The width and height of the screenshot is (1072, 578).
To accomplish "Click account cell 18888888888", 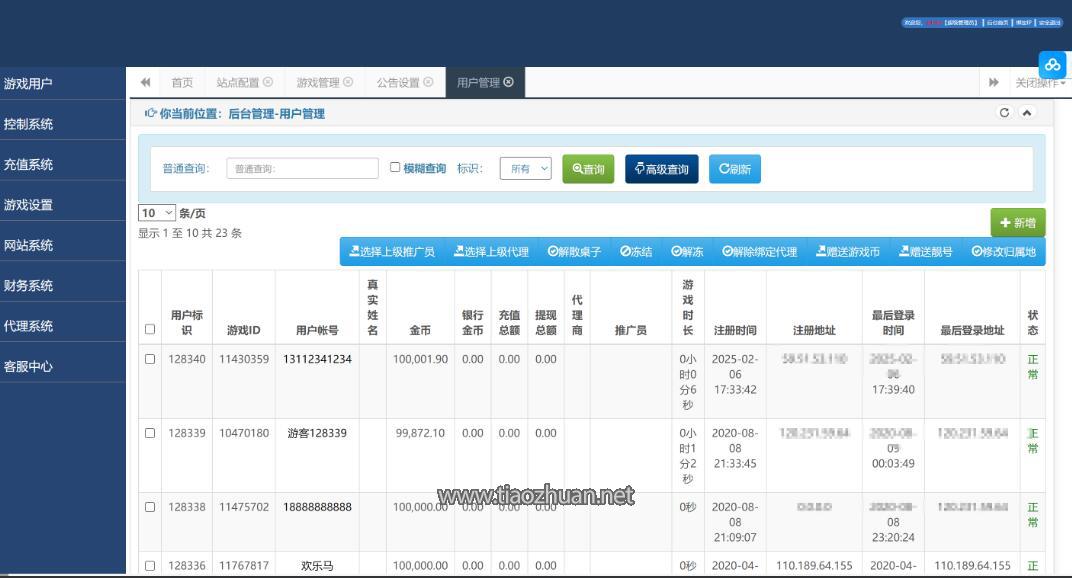I will [317, 507].
